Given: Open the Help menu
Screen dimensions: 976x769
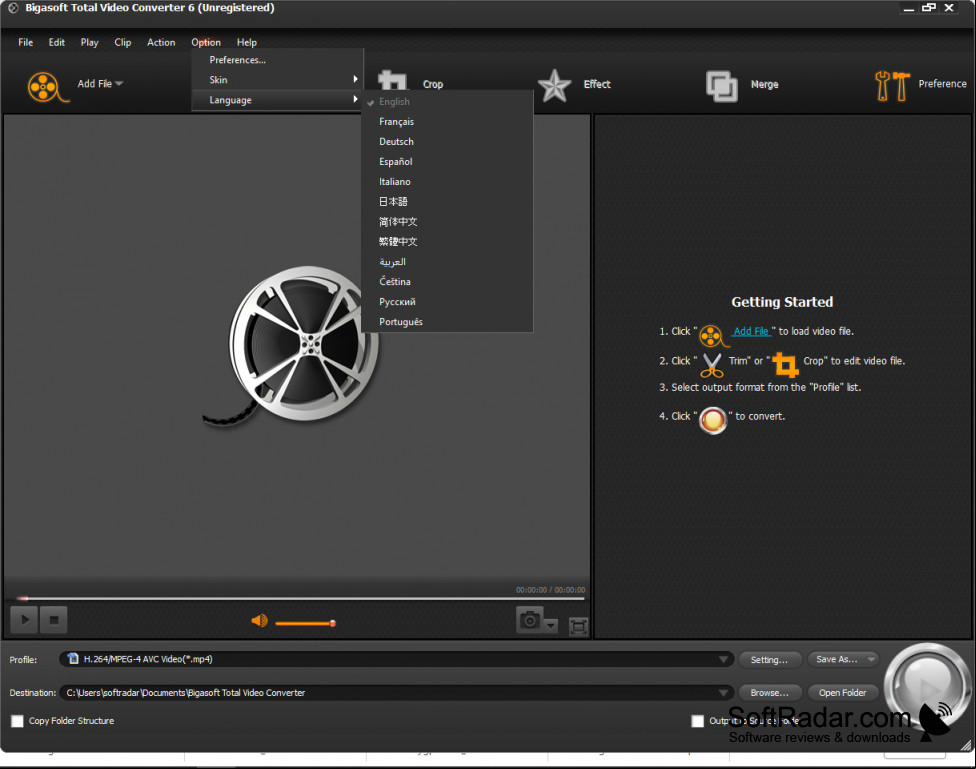Looking at the screenshot, I should [x=246, y=42].
